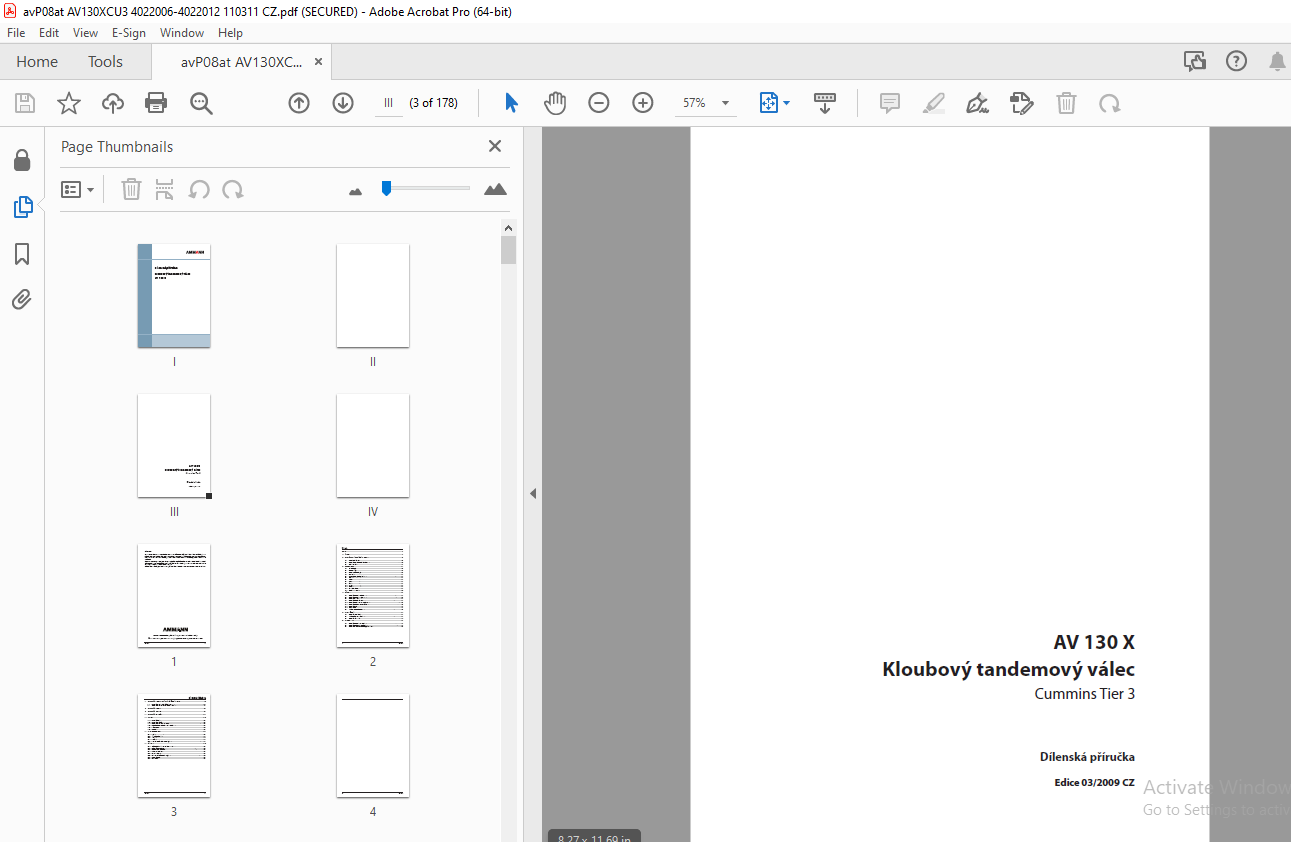Select page 2 contents thumbnail

pyautogui.click(x=373, y=596)
